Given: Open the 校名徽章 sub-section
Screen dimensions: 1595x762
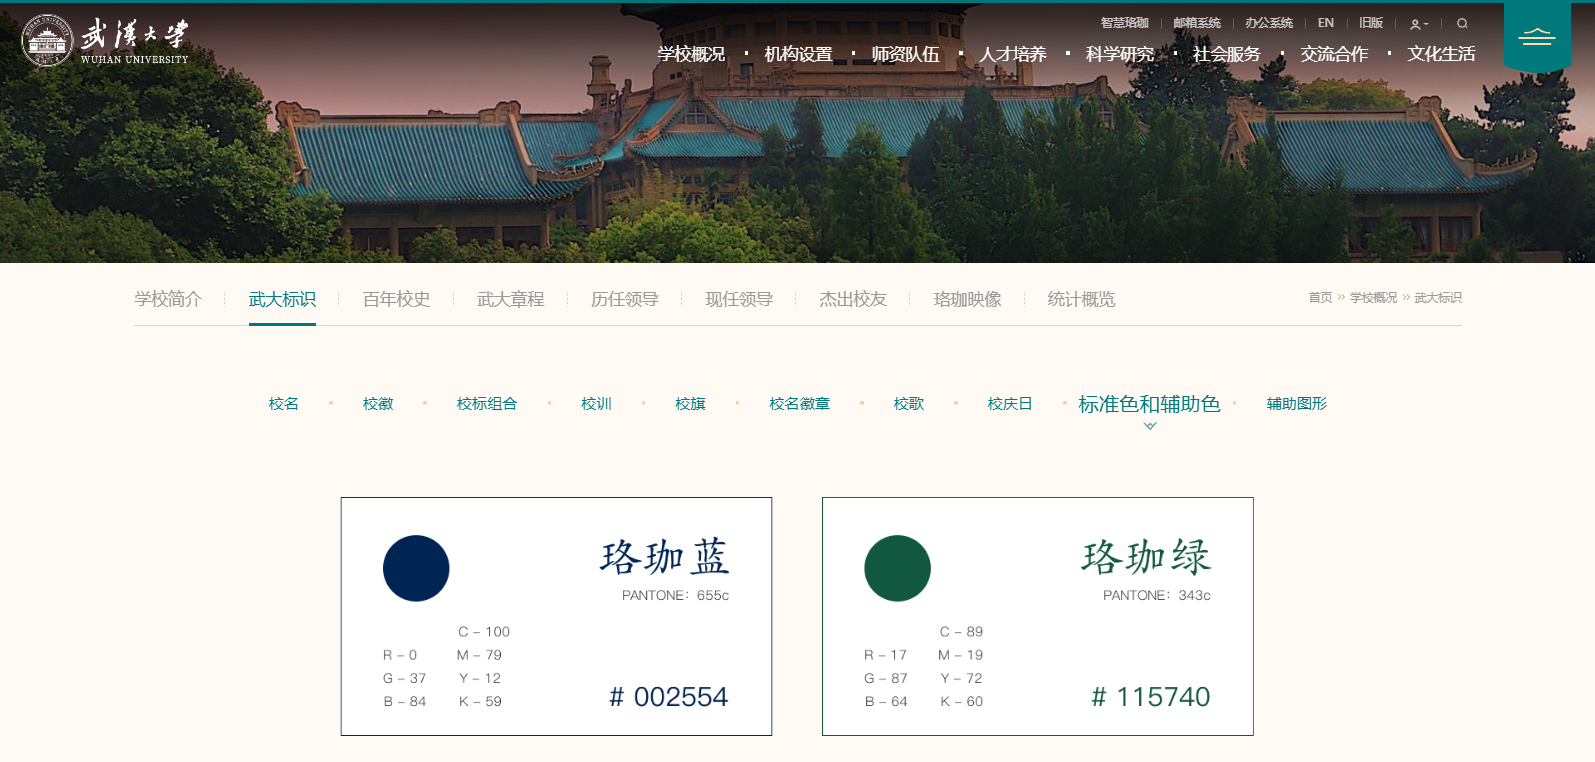Looking at the screenshot, I should pos(799,404).
